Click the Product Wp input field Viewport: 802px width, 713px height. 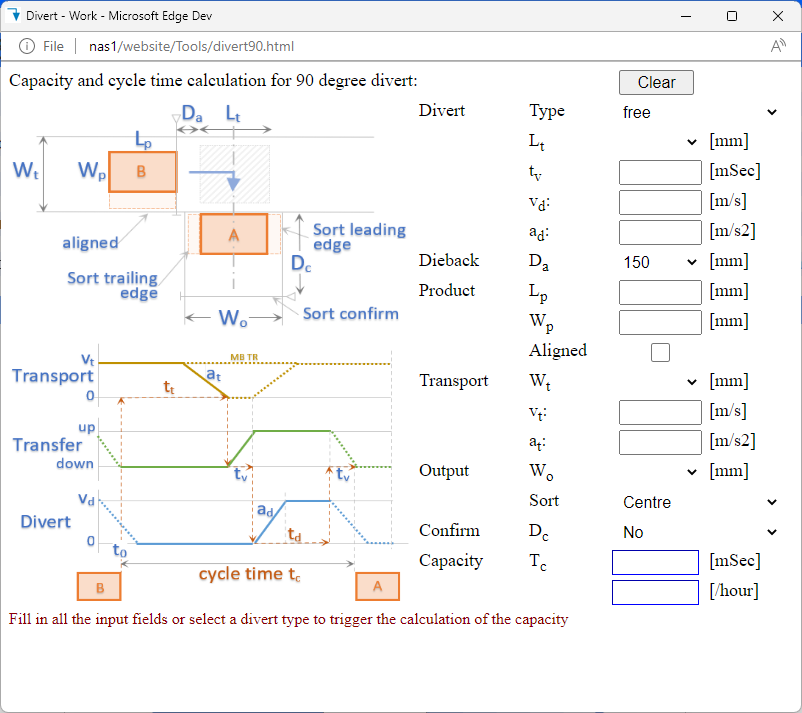(x=660, y=322)
